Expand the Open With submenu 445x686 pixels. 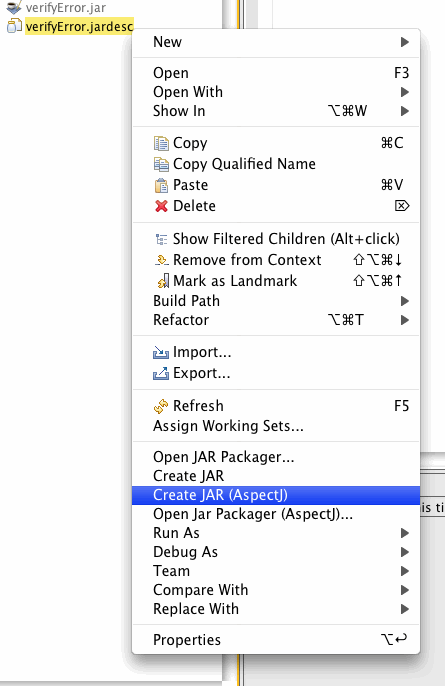[405, 92]
